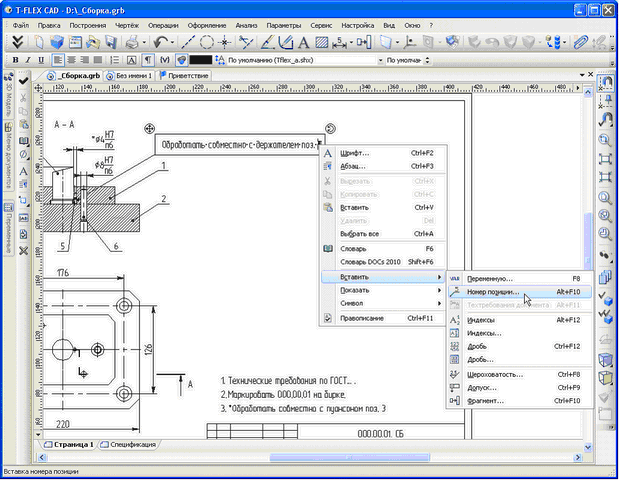
Task: Click the text tool A icon in the top toolbar
Action: tap(304, 43)
